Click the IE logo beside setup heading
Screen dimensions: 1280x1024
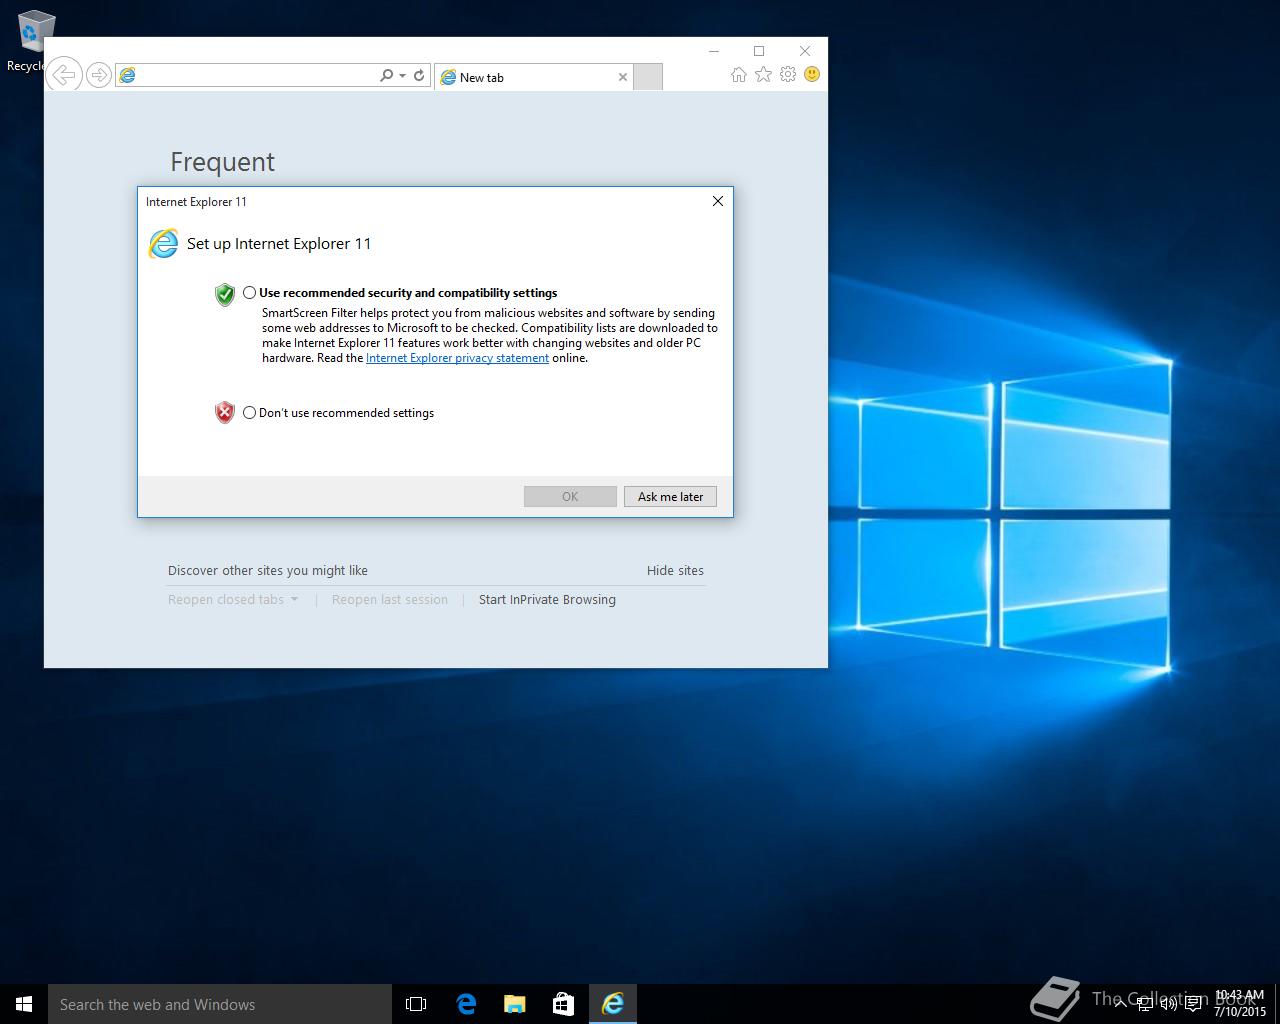click(x=163, y=243)
